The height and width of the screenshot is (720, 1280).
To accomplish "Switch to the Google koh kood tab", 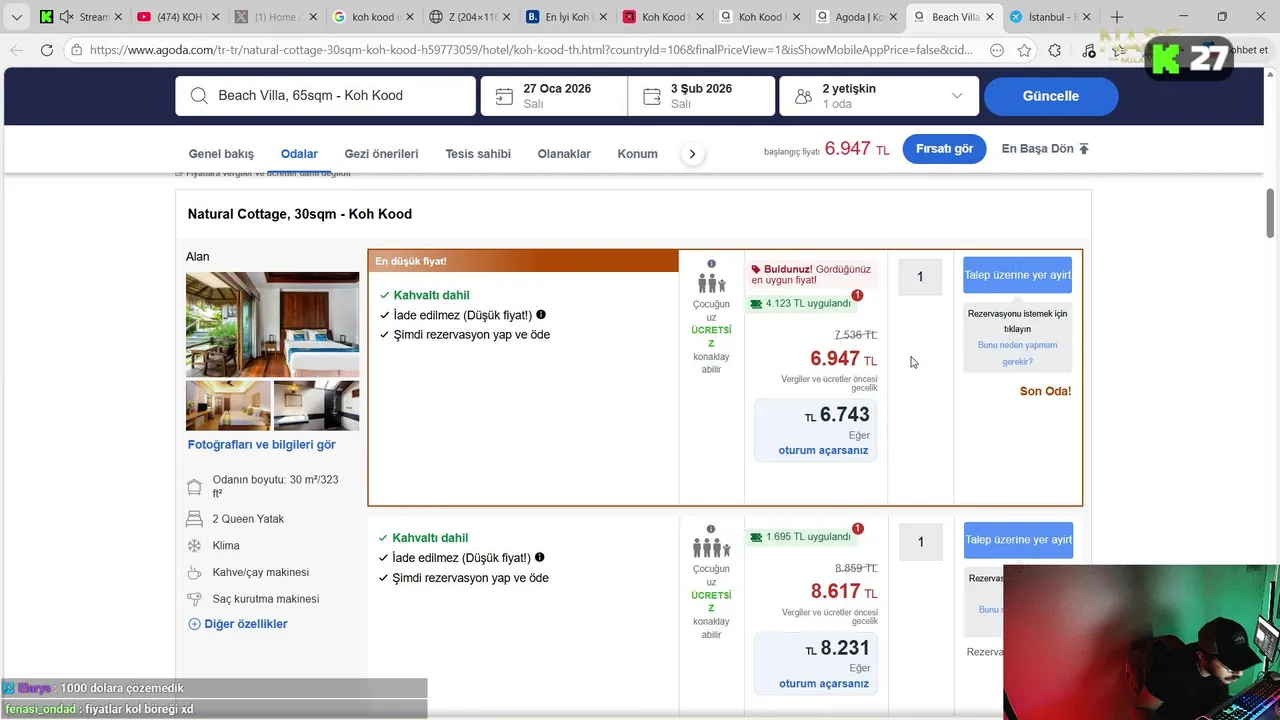I will point(370,17).
